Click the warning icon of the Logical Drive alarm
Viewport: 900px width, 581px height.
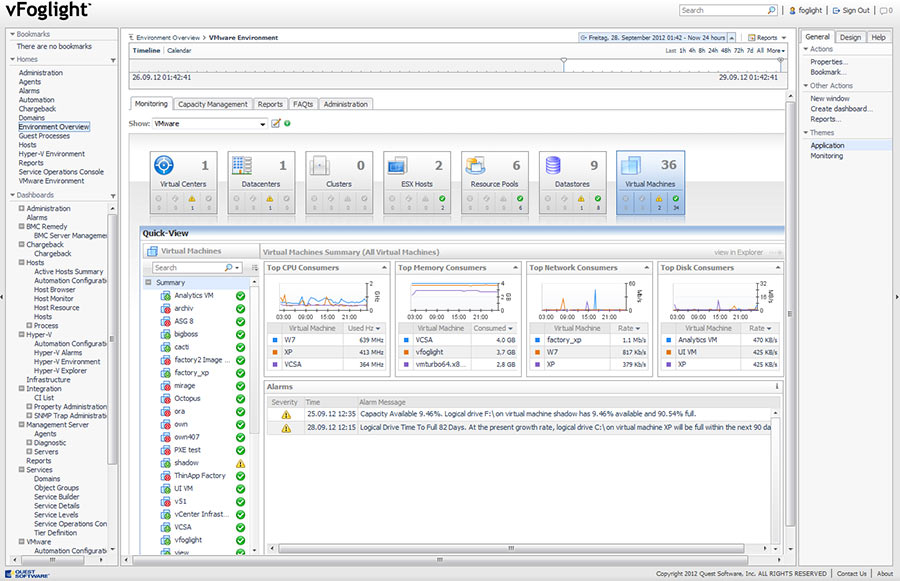[286, 428]
